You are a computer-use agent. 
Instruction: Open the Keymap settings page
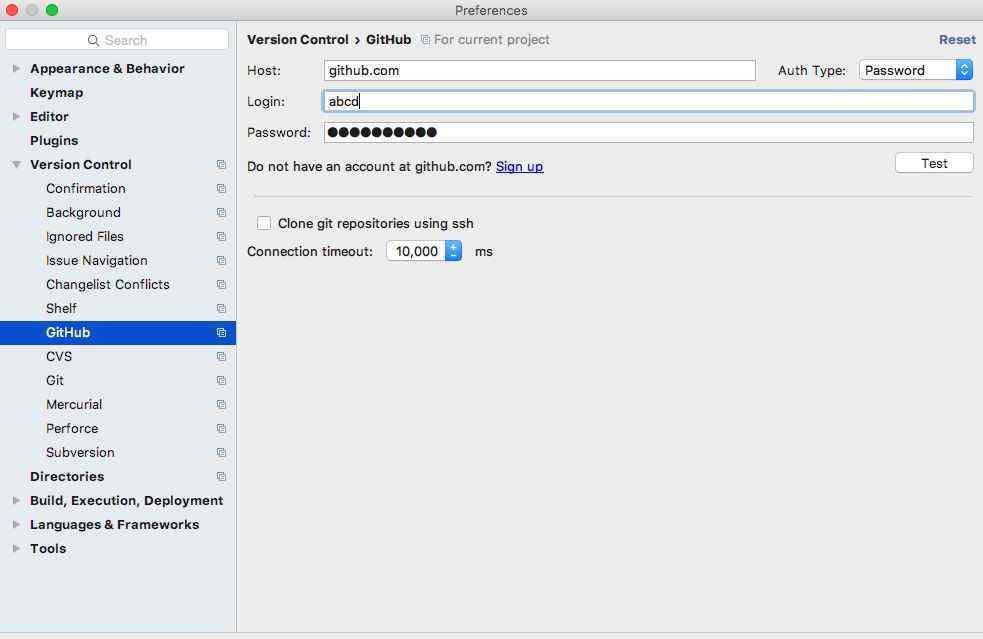56,93
